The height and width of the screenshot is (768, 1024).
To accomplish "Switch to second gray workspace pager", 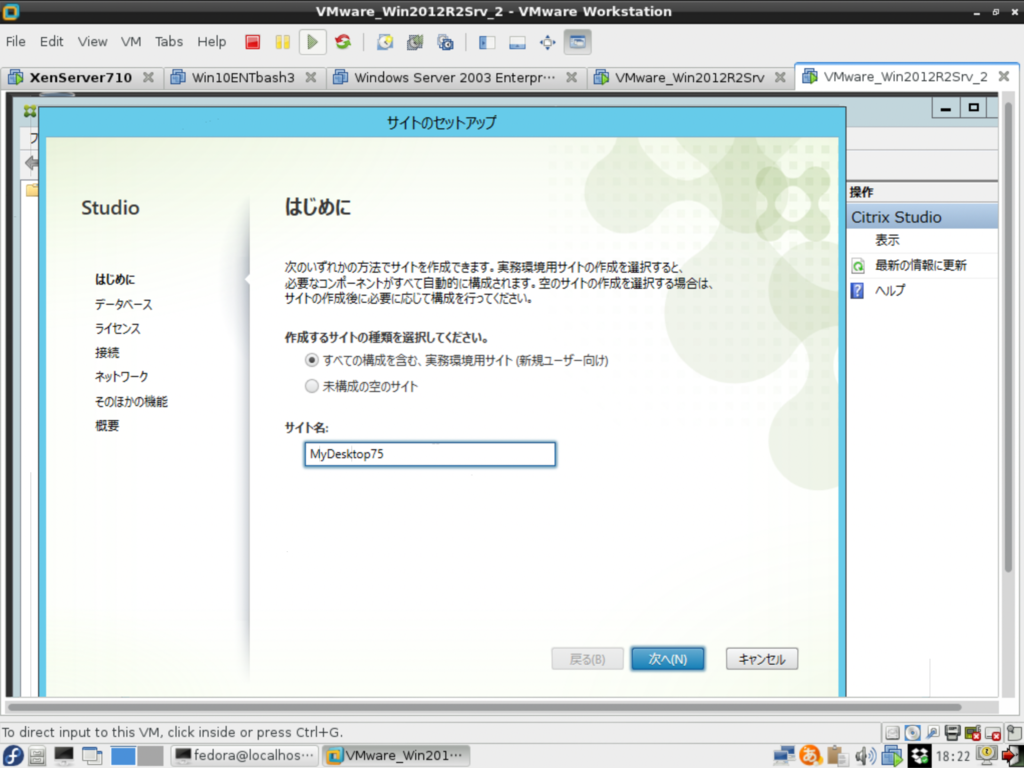I will tap(150, 756).
